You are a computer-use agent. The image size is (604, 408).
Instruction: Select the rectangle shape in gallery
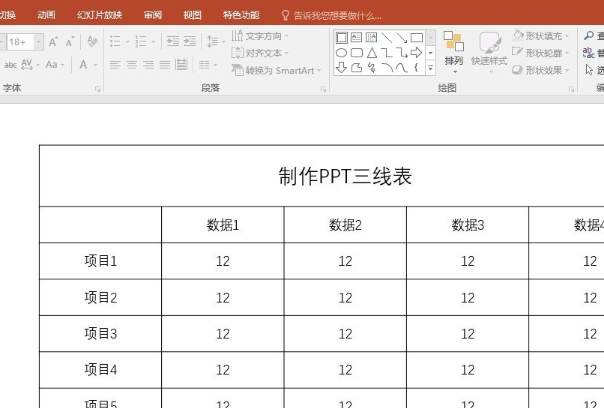416,37
